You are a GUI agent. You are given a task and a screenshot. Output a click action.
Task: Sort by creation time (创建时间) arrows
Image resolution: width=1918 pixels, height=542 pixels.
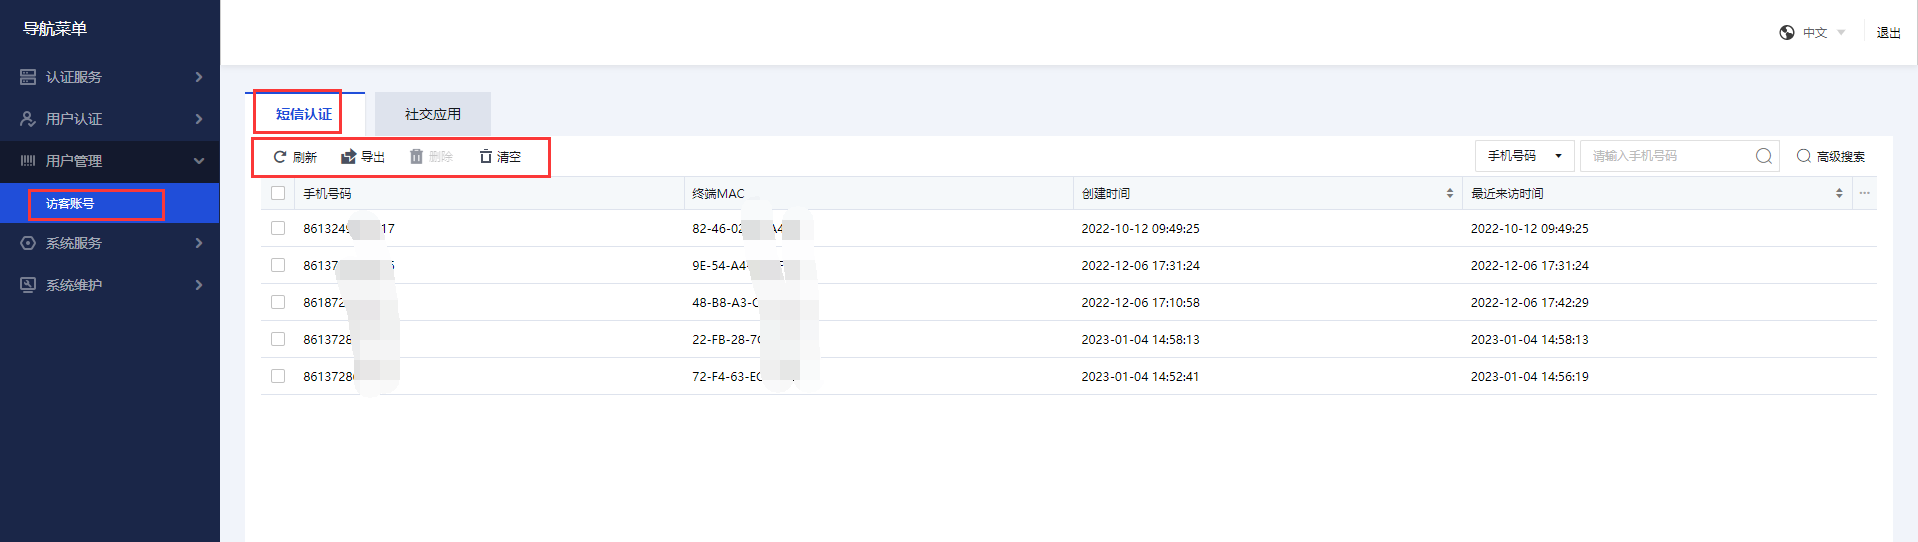pos(1449,193)
